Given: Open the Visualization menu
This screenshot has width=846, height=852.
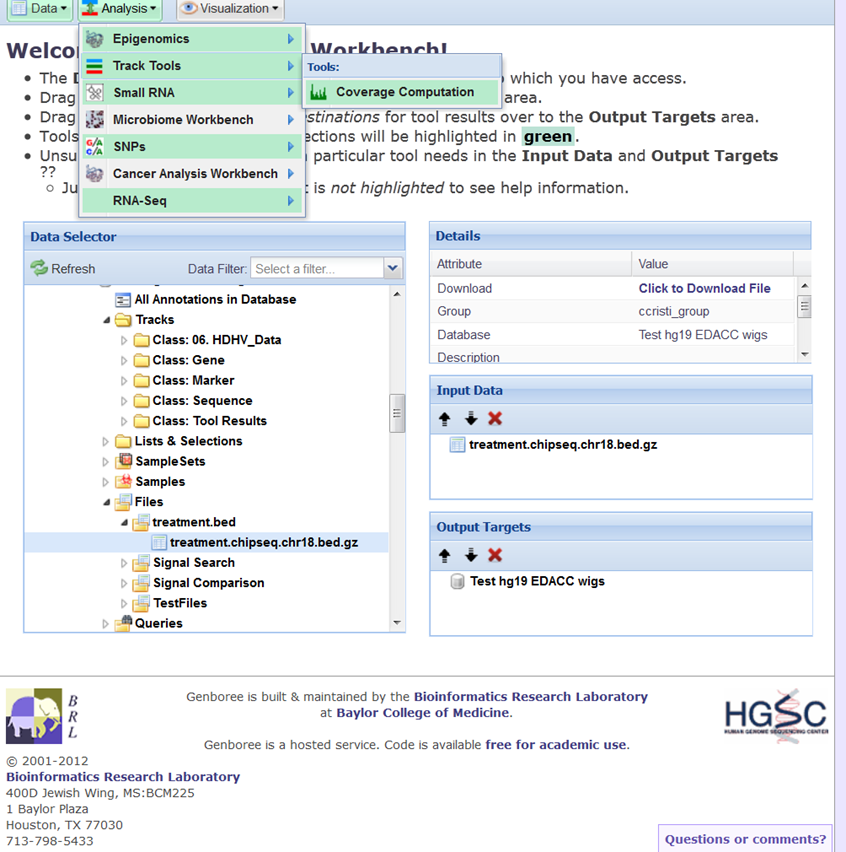Looking at the screenshot, I should pyautogui.click(x=229, y=9).
